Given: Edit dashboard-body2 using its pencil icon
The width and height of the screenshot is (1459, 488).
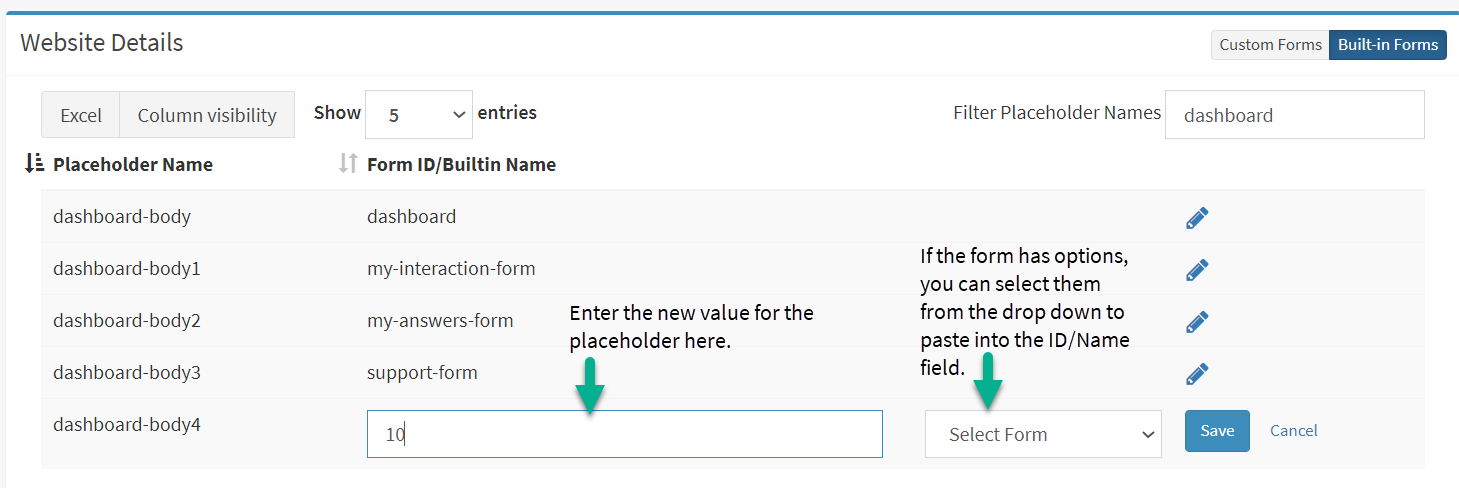Looking at the screenshot, I should pos(1197,321).
